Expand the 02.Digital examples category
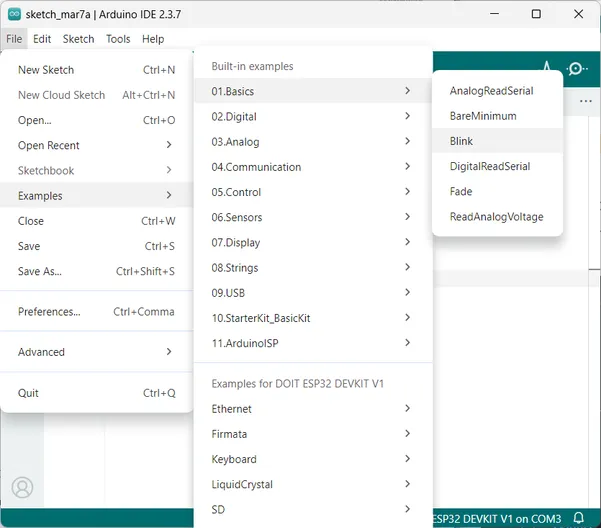601x528 pixels. (313, 116)
